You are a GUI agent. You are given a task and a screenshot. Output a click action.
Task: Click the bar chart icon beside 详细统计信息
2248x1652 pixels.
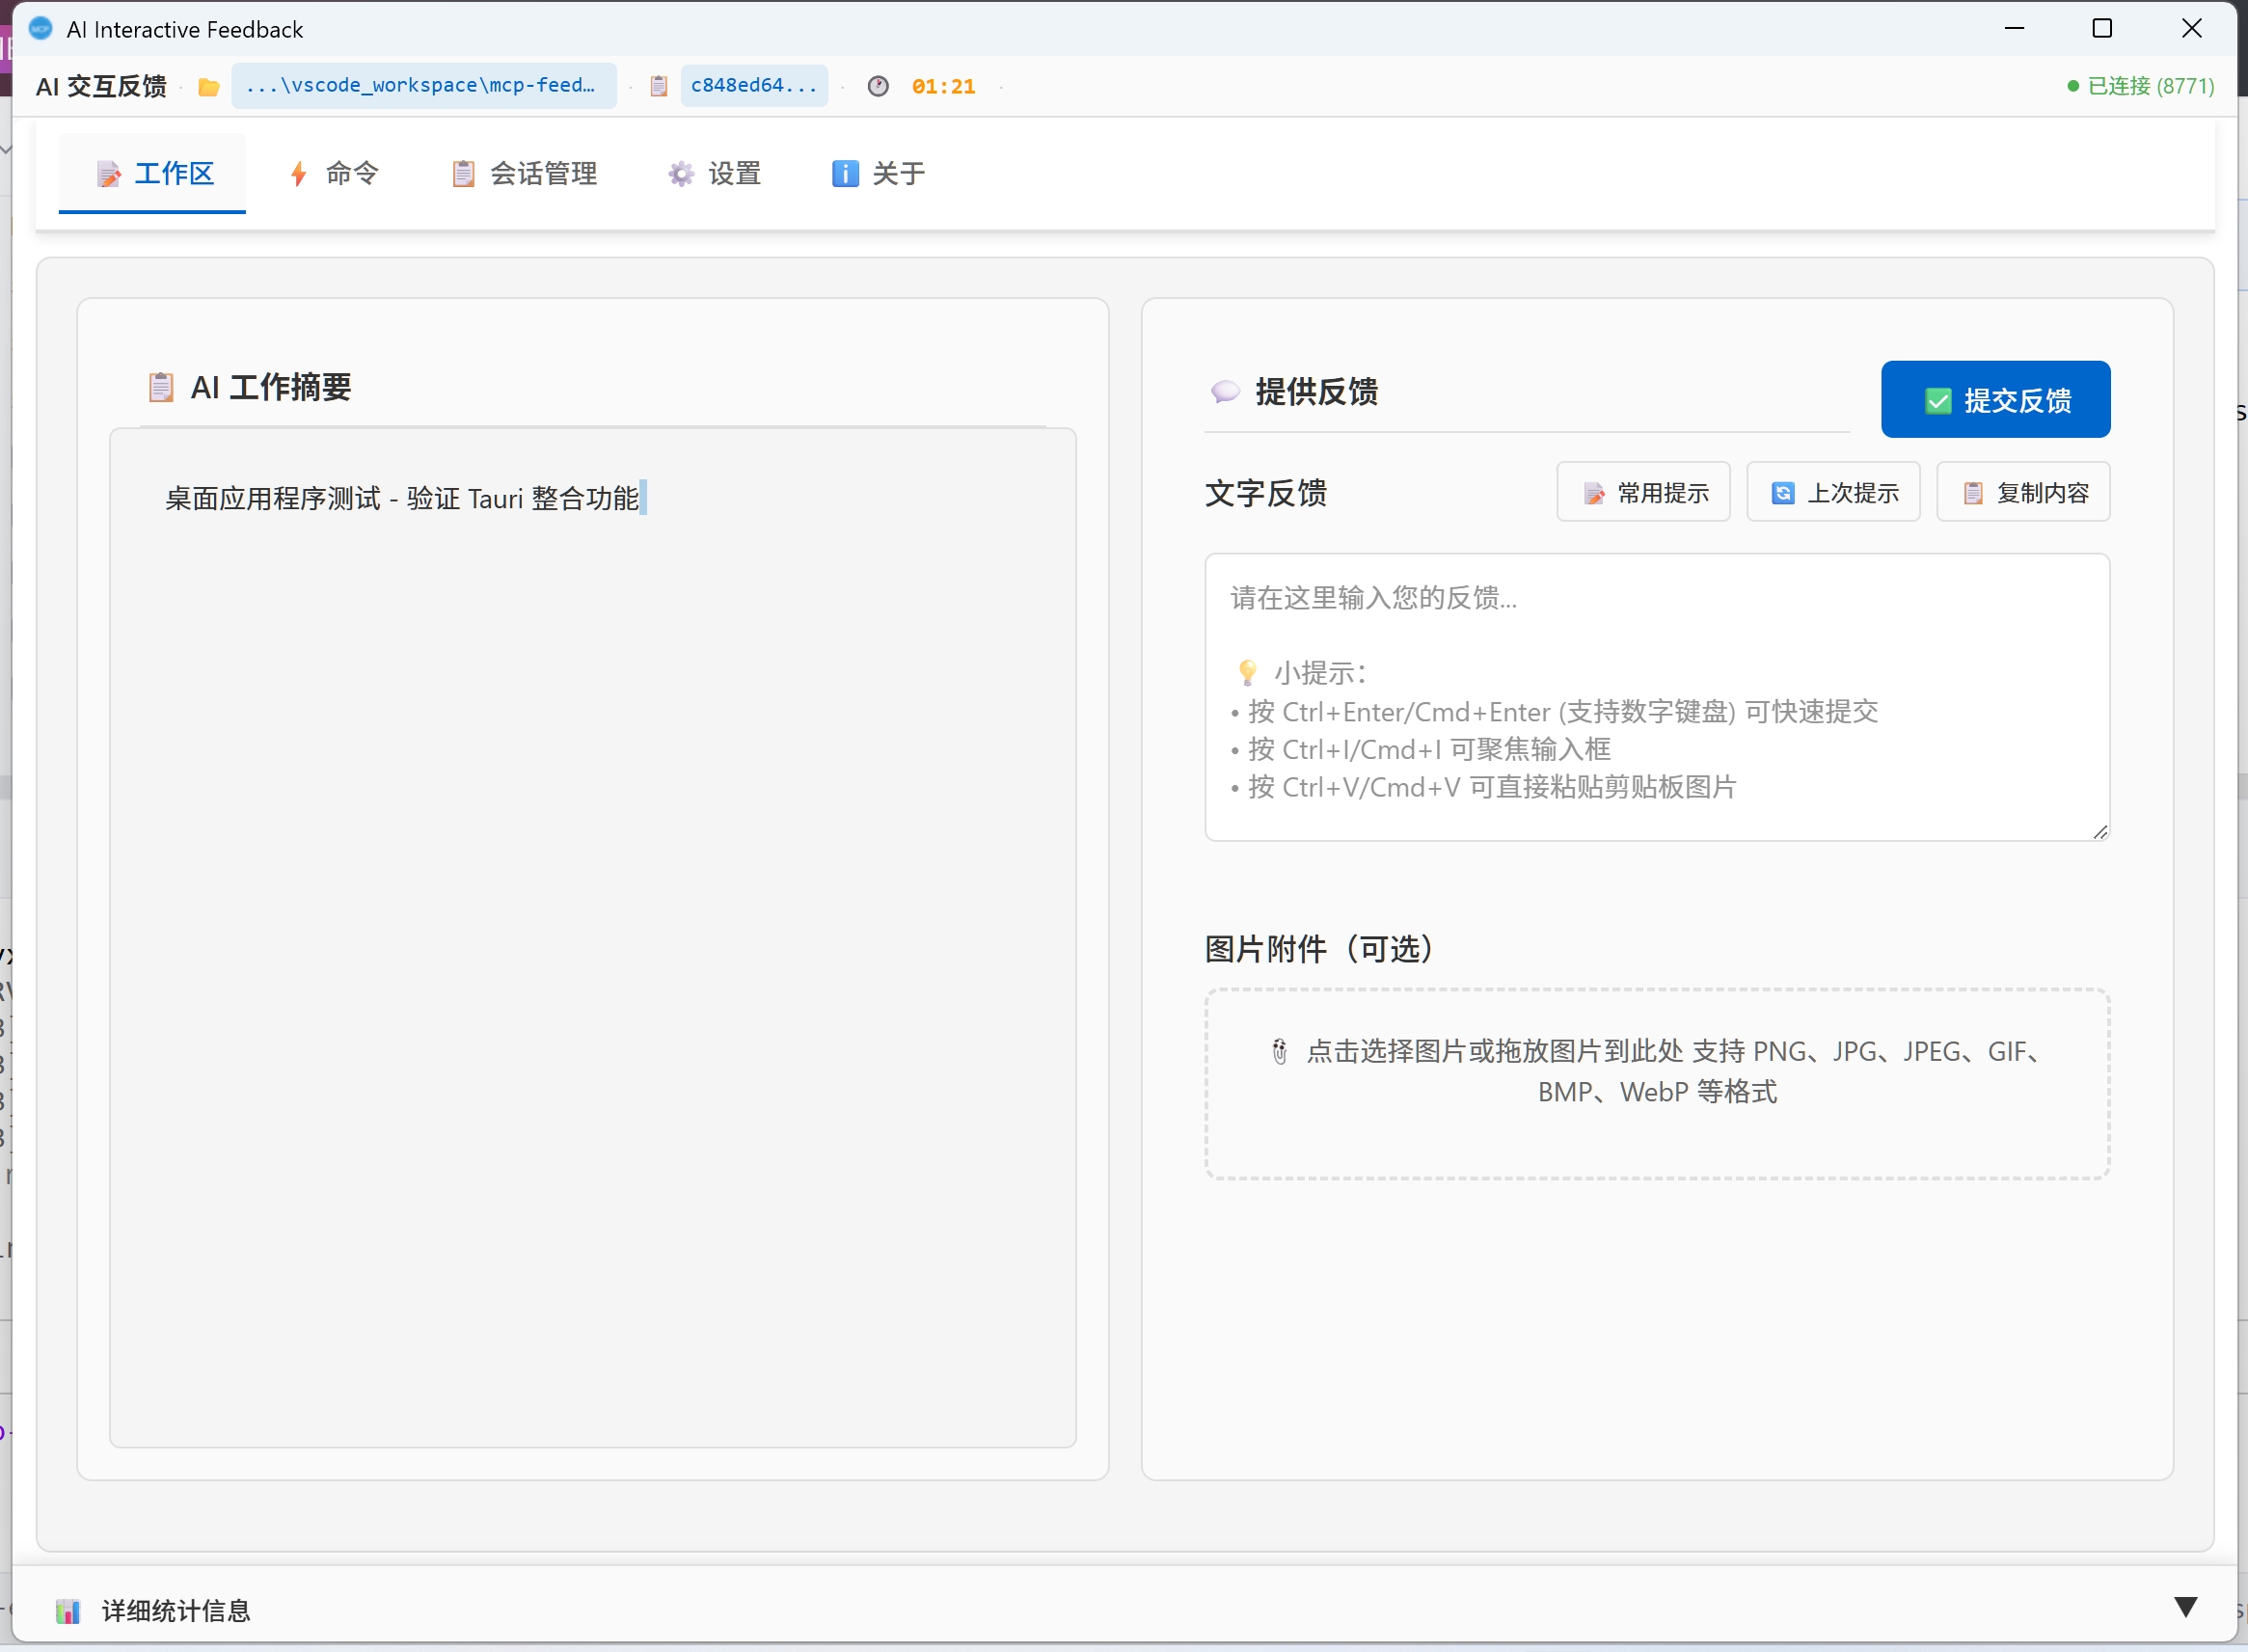68,1611
